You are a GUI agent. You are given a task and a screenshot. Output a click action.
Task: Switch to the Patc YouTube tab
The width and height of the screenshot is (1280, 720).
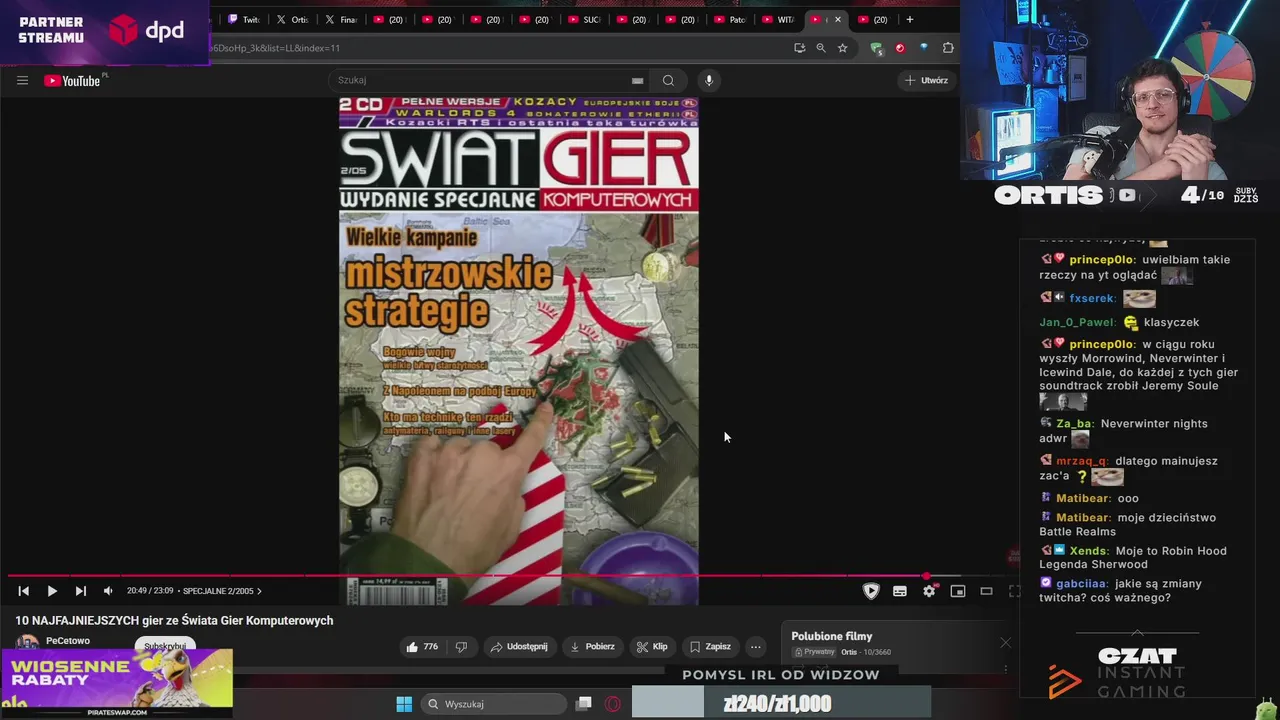(x=730, y=20)
